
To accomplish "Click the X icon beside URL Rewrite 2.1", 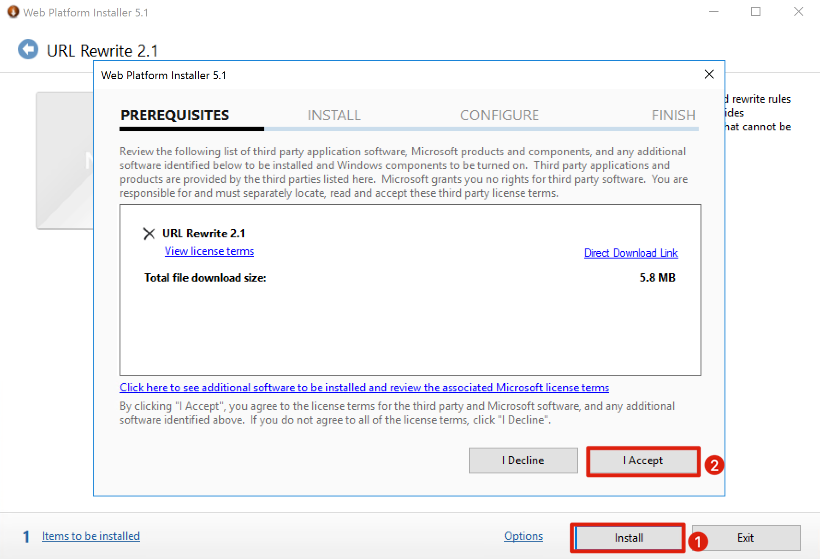I will [x=149, y=234].
